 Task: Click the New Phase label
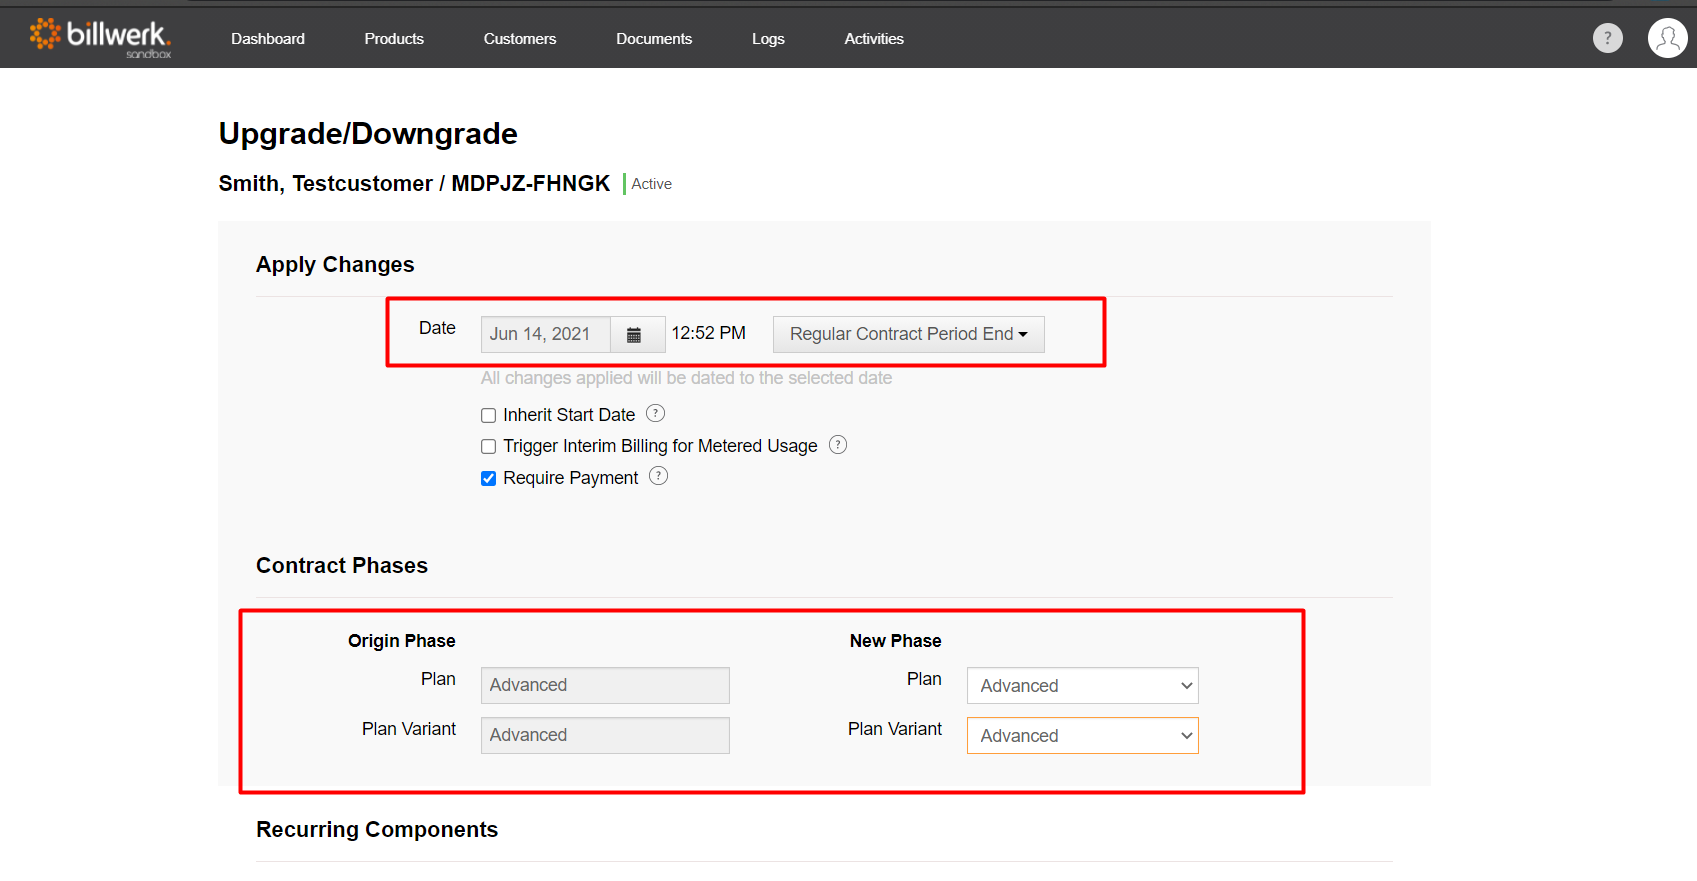pos(896,641)
